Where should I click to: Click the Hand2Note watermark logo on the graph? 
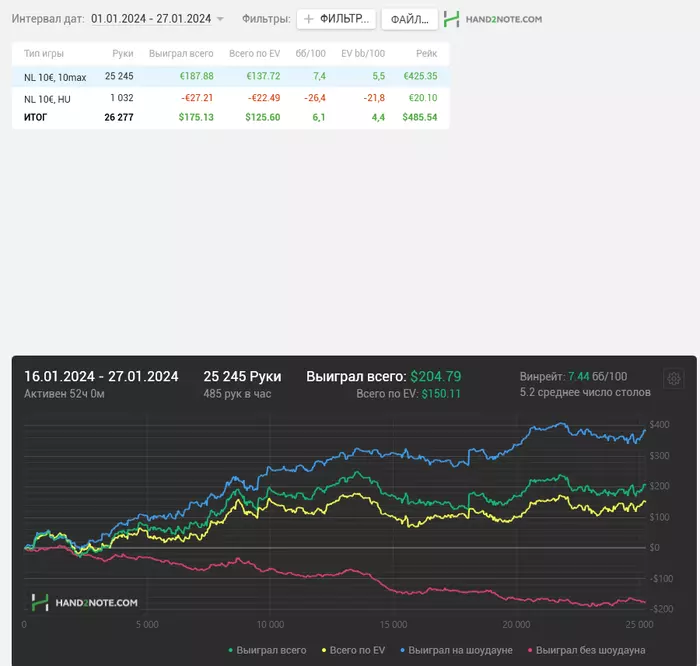click(84, 602)
